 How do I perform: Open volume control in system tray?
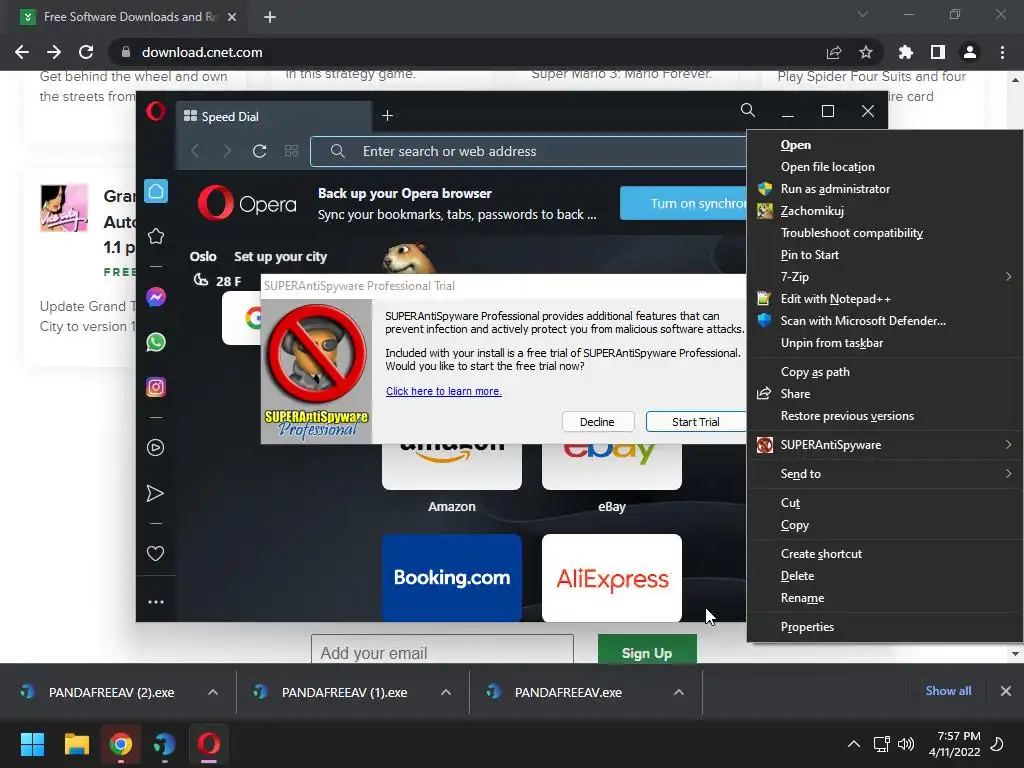[906, 744]
